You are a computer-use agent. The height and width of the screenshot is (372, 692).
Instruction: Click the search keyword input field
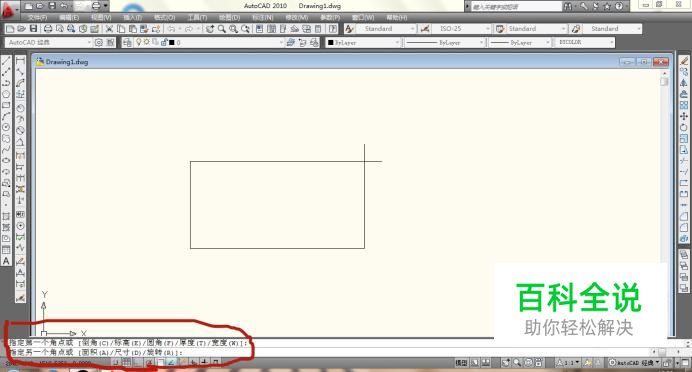pyautogui.click(x=516, y=7)
